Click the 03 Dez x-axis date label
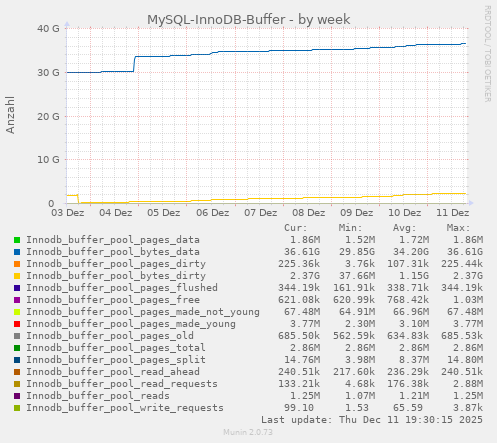This screenshot has width=497, height=443. click(x=68, y=213)
